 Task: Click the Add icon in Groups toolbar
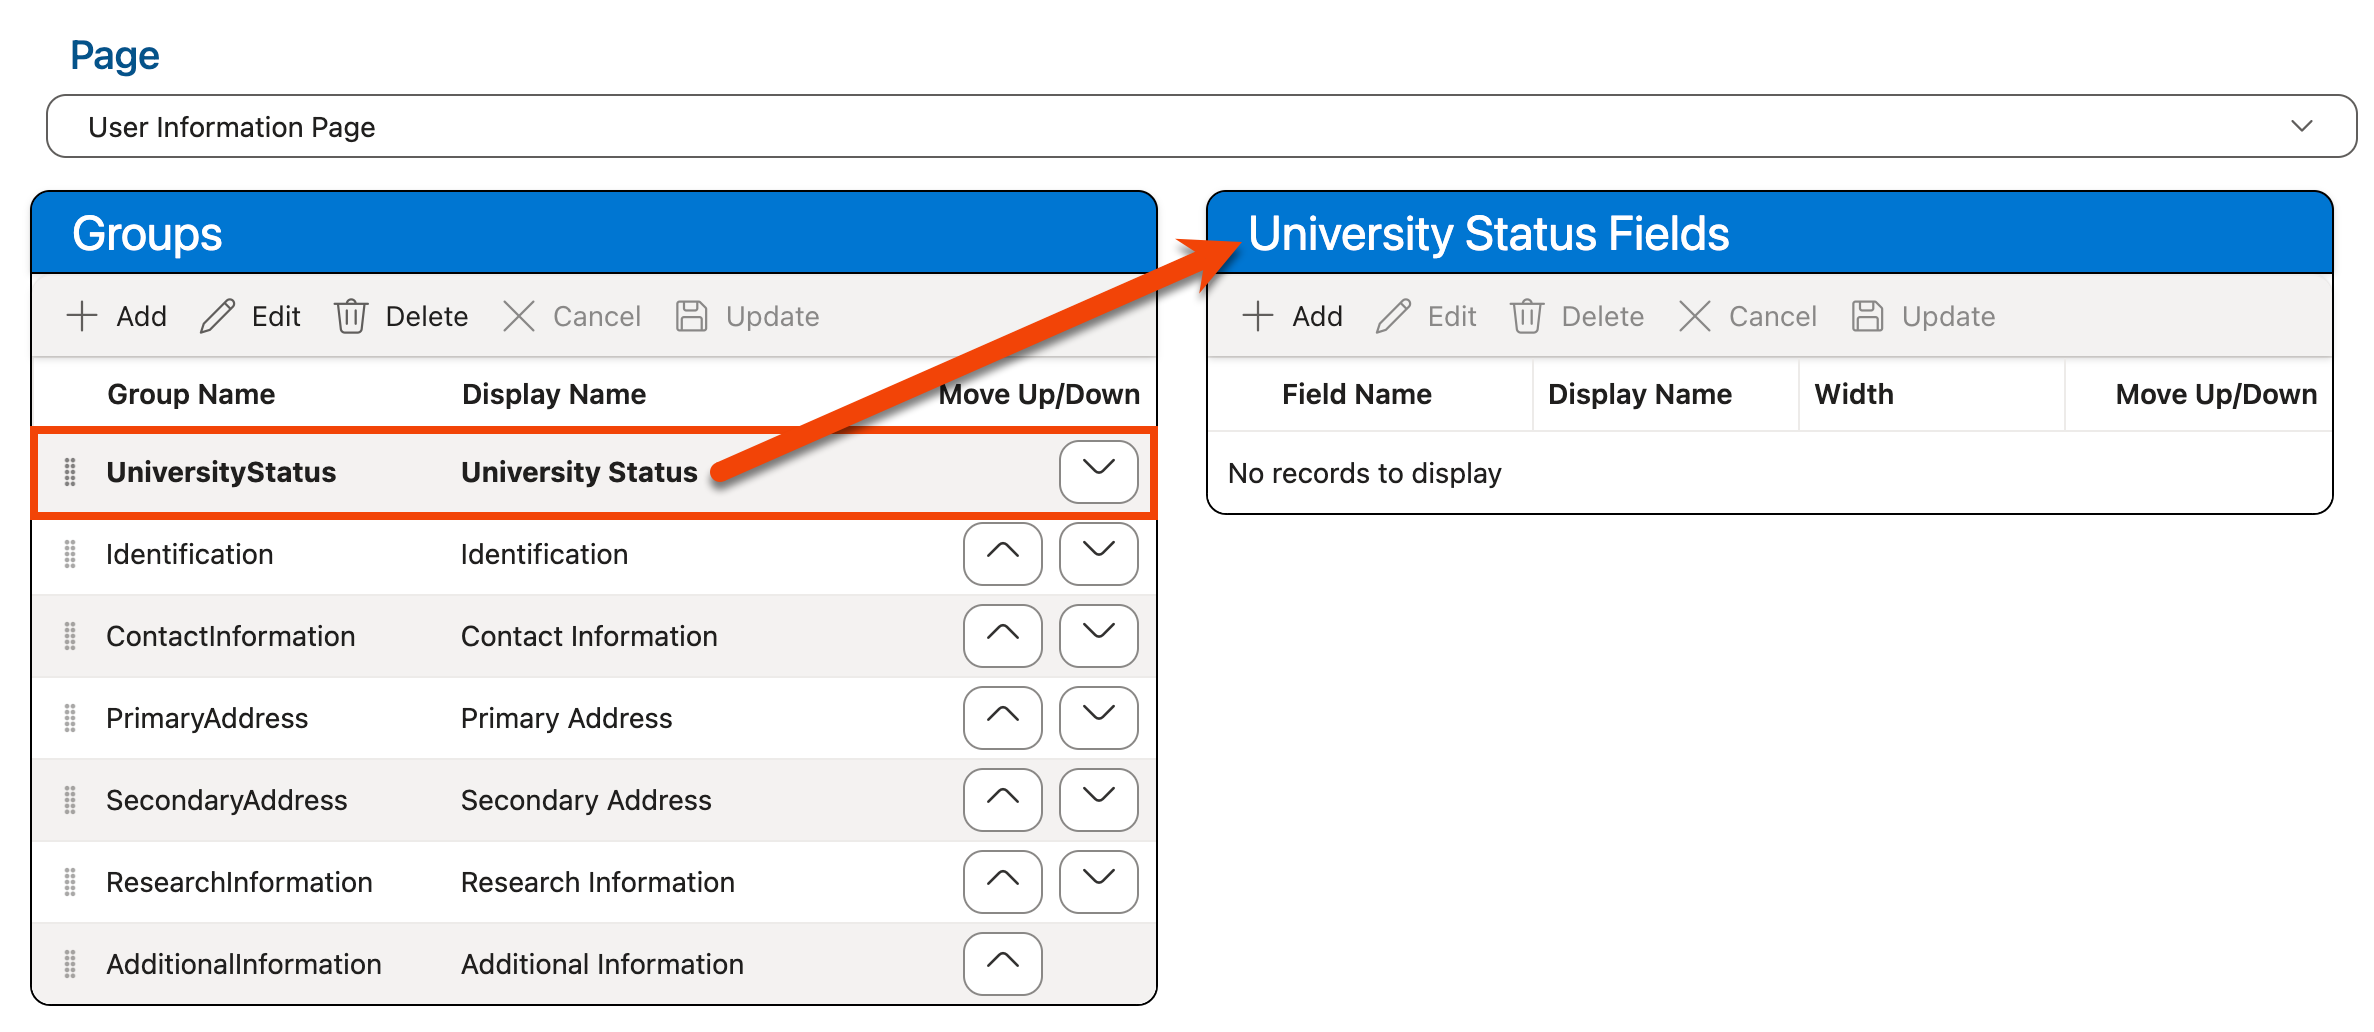81,316
